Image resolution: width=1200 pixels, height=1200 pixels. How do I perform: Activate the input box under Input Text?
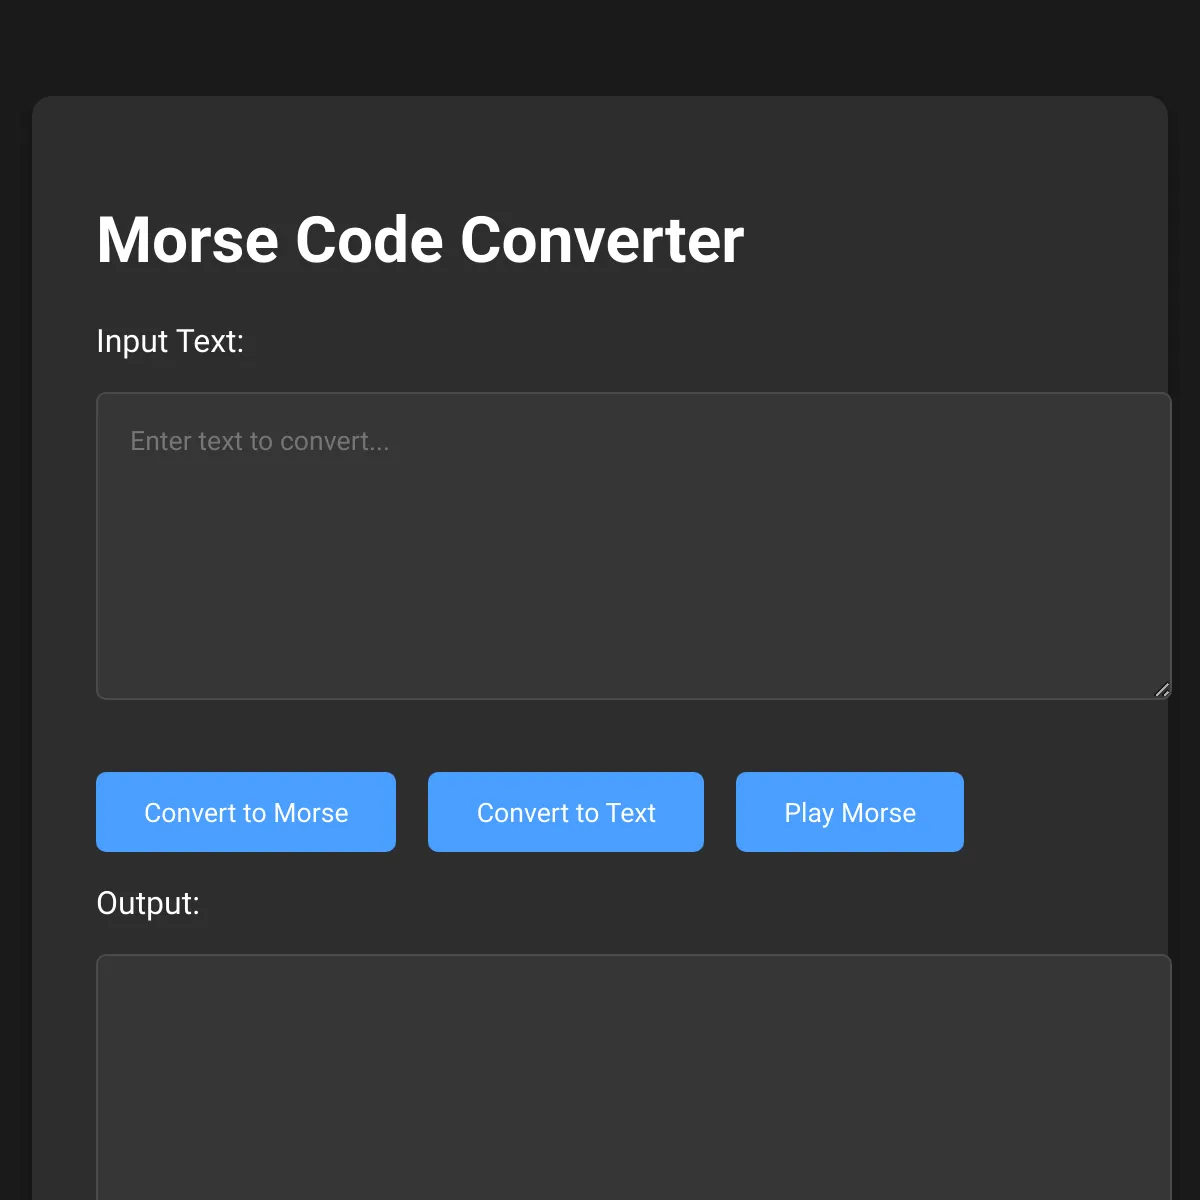click(x=633, y=546)
